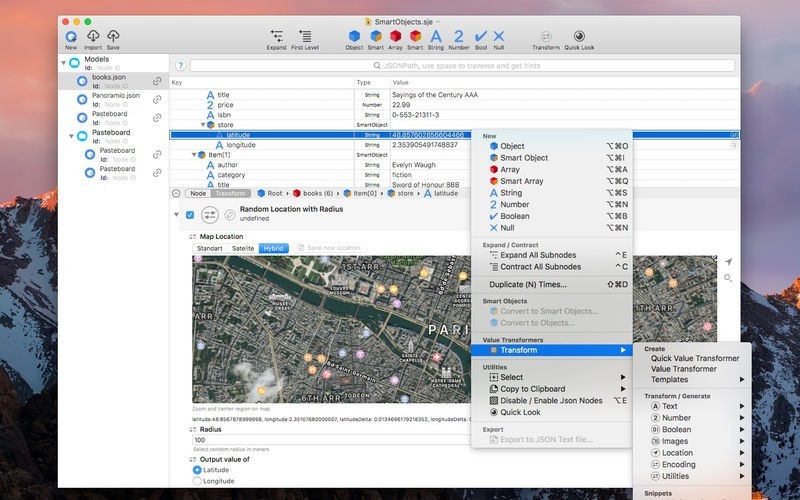This screenshot has width=800, height=500.
Task: Toggle the Random Location transformer checkbox
Action: point(190,215)
